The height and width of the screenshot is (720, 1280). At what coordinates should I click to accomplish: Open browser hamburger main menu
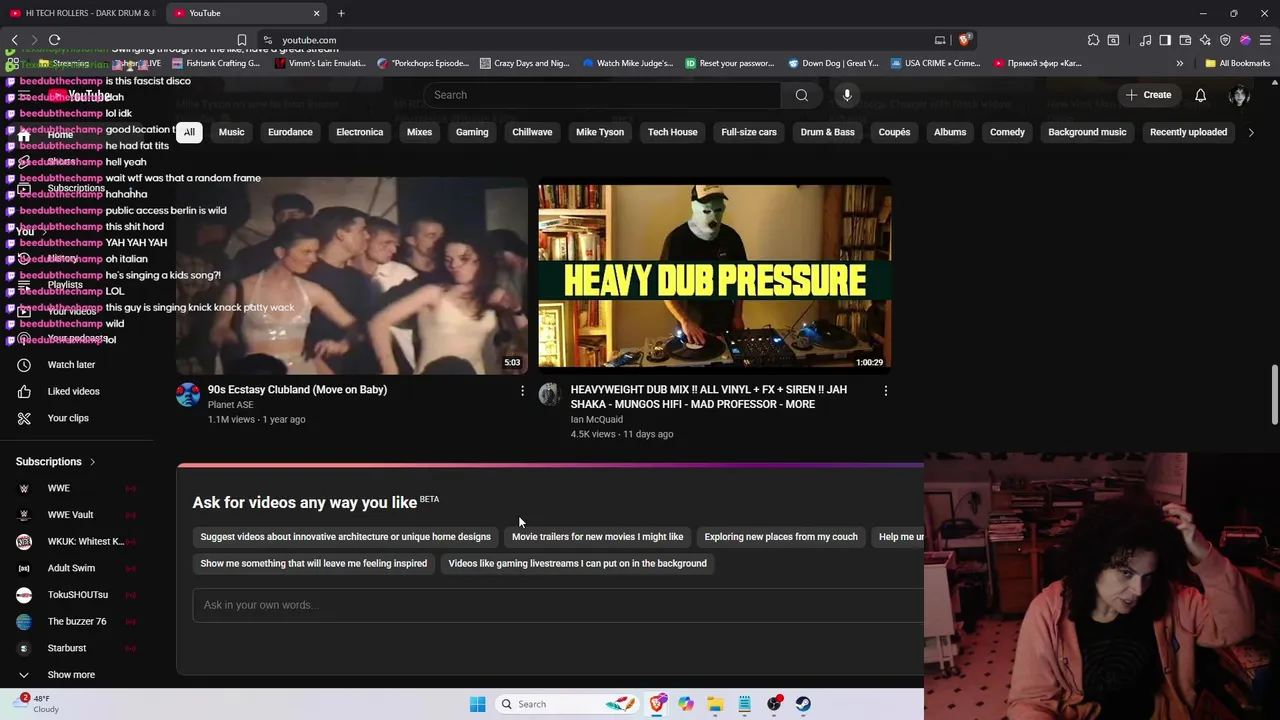click(1265, 40)
